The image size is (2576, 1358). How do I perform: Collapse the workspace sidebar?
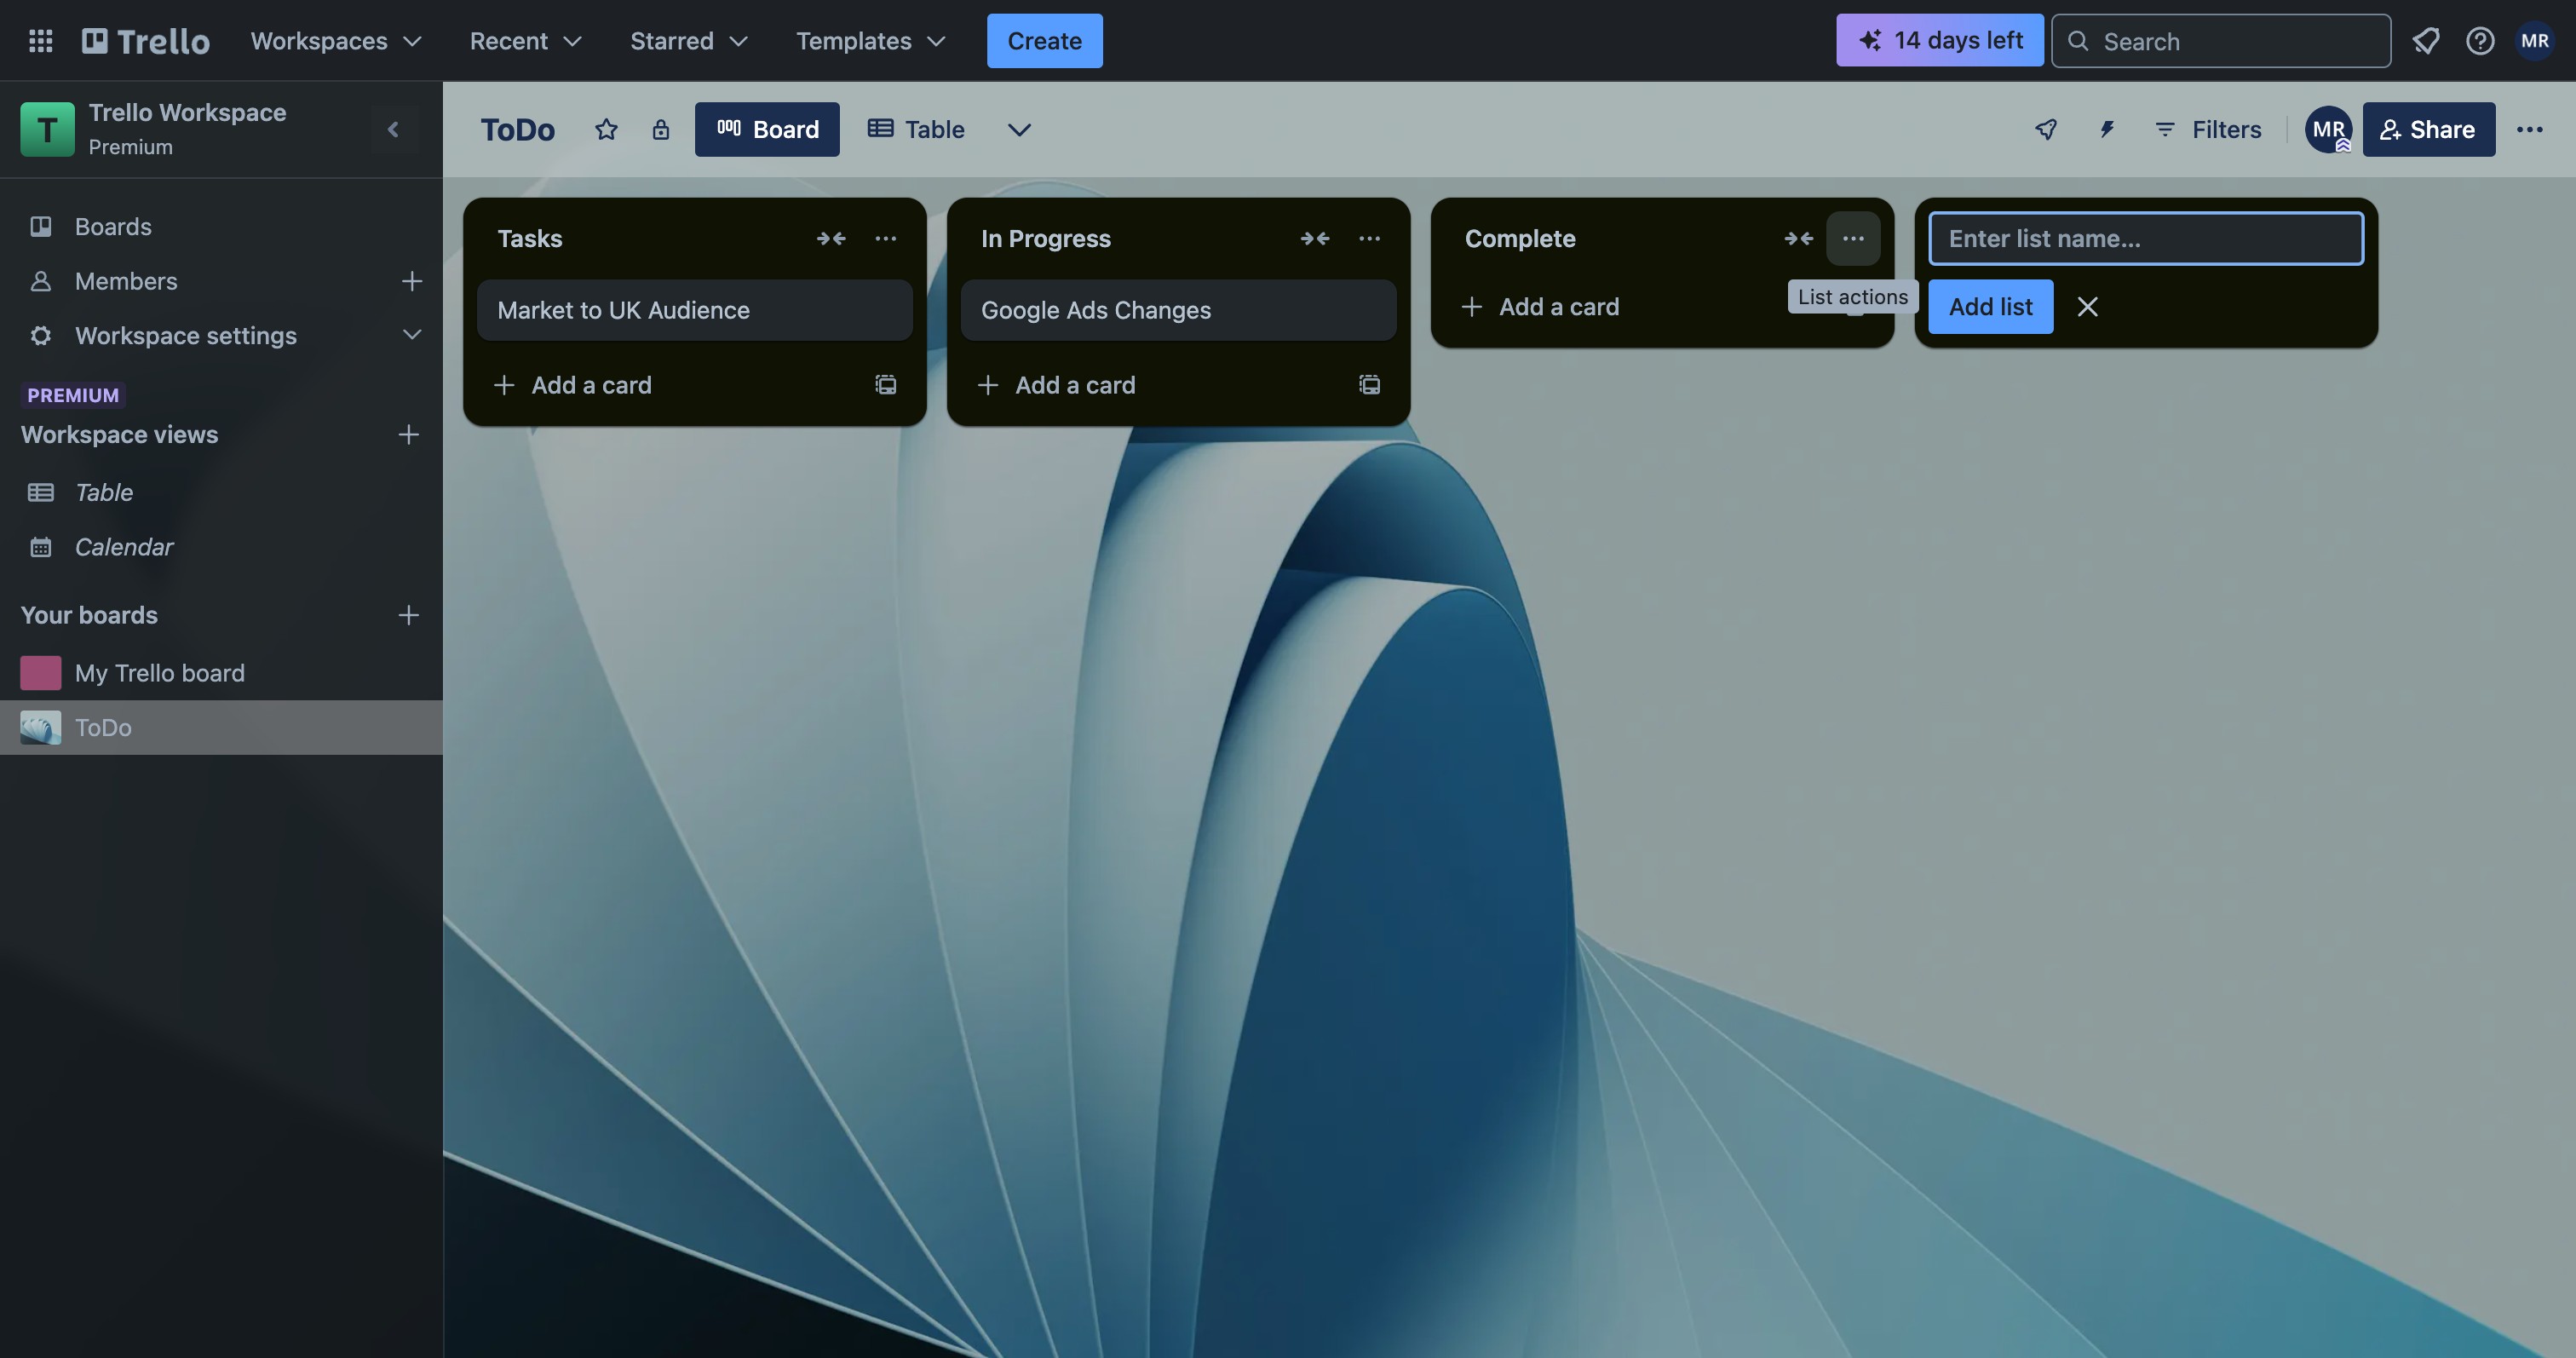click(x=393, y=129)
